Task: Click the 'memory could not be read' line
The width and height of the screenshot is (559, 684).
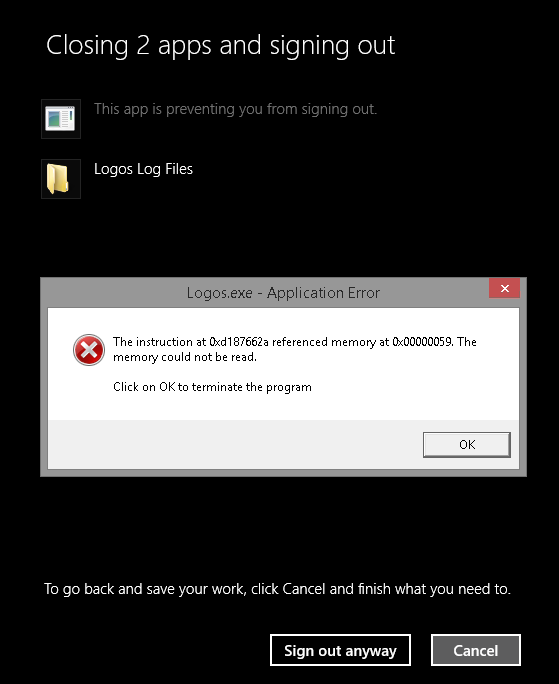Action: (185, 357)
